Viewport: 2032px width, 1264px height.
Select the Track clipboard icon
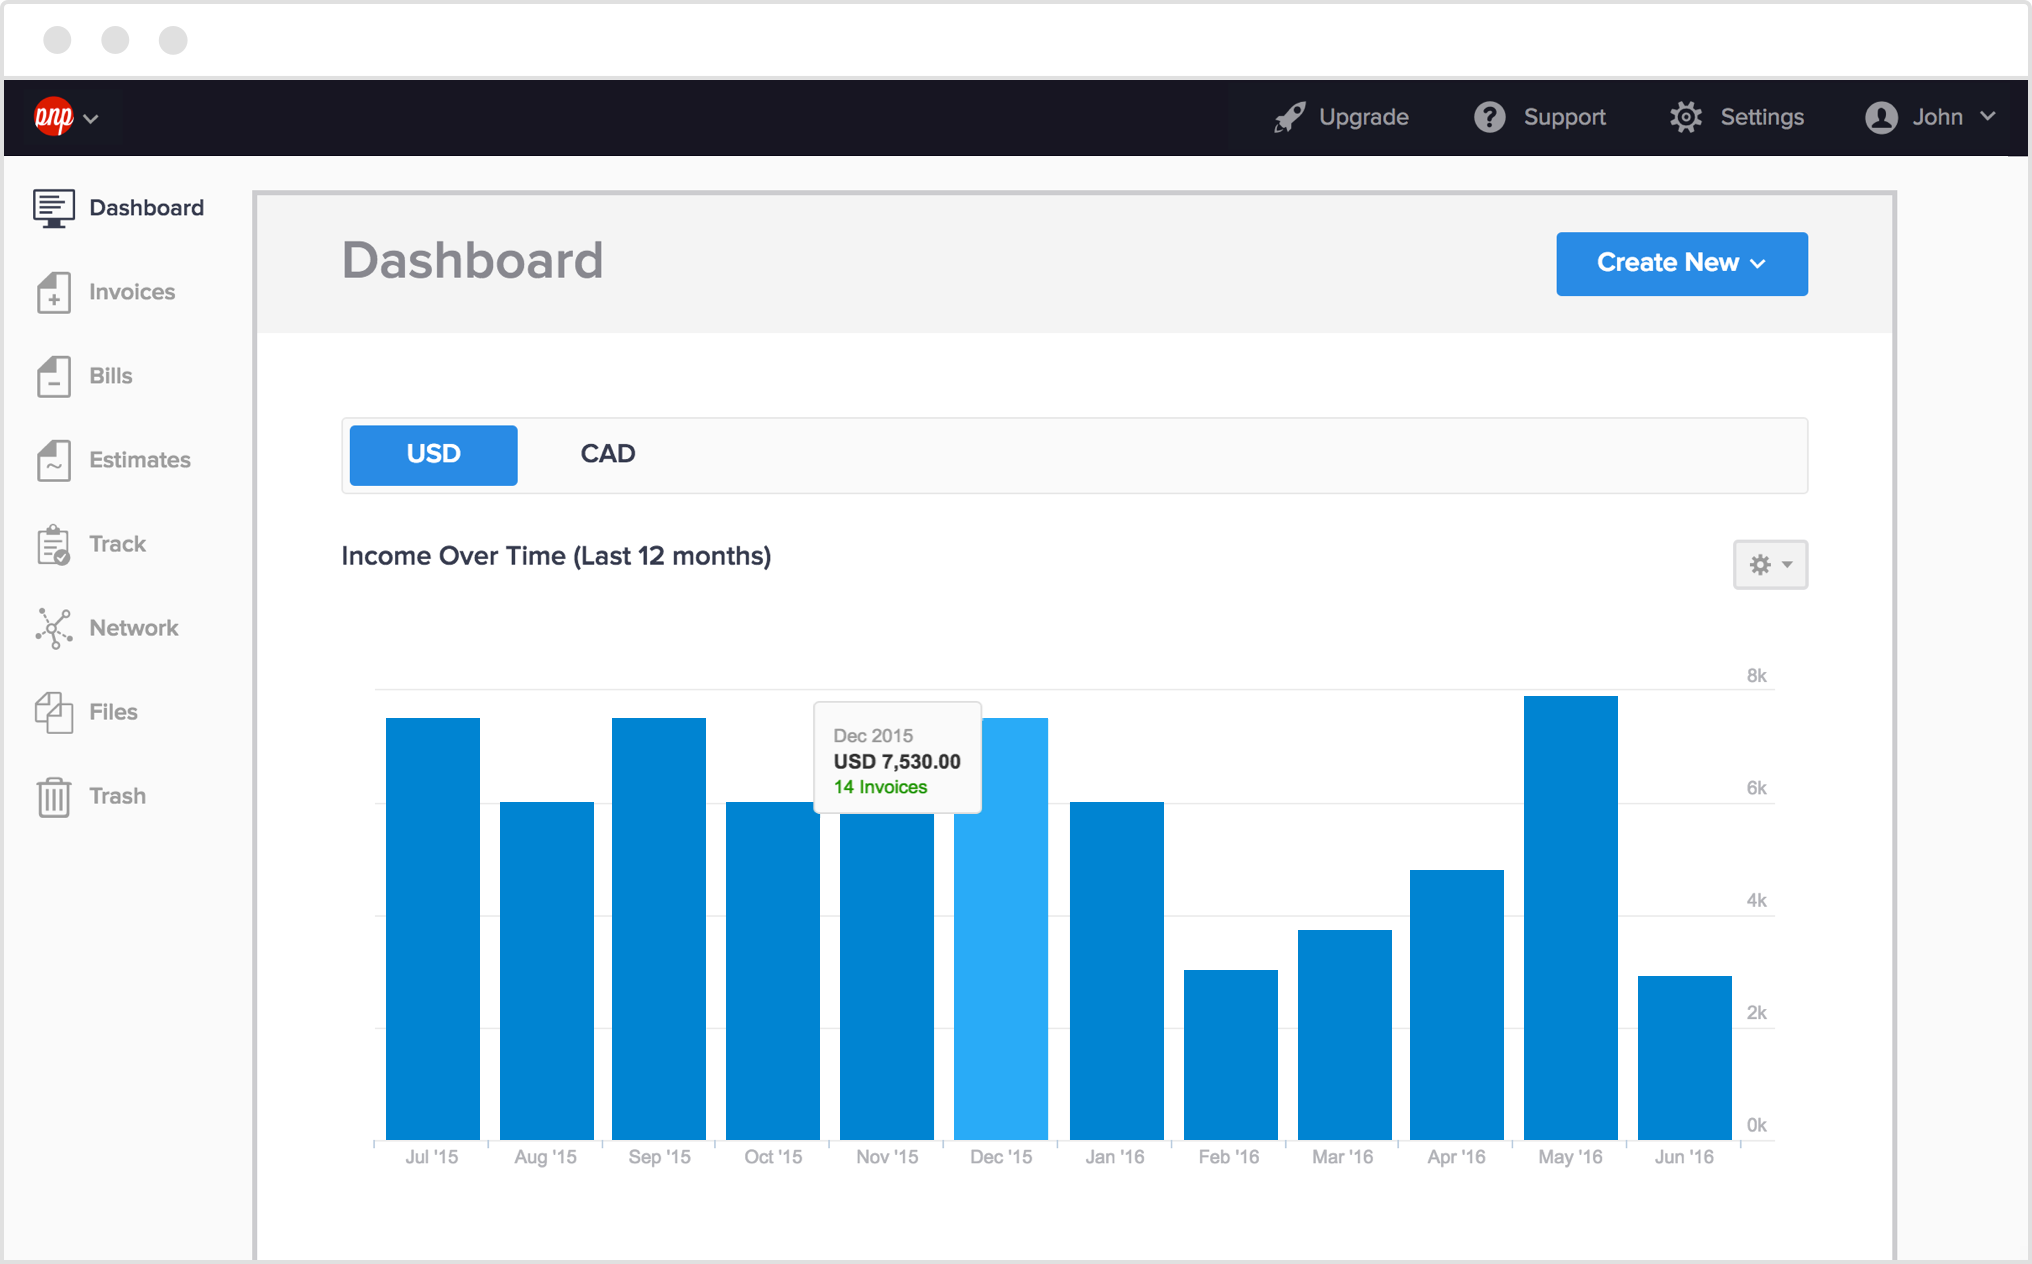pos(54,545)
